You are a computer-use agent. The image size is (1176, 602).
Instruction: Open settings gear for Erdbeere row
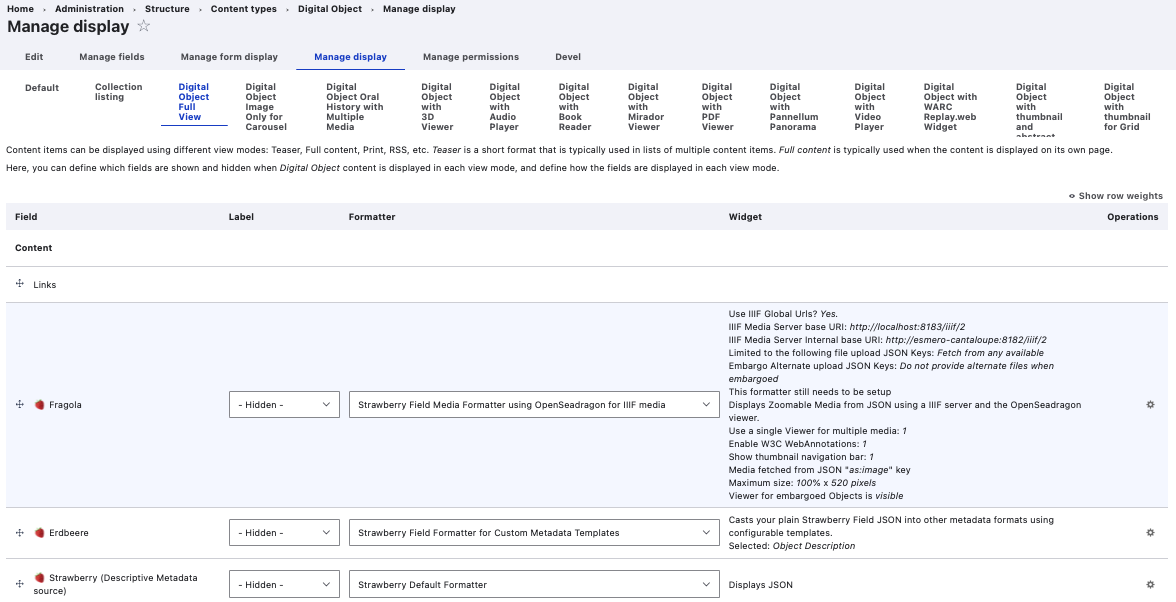point(1150,533)
